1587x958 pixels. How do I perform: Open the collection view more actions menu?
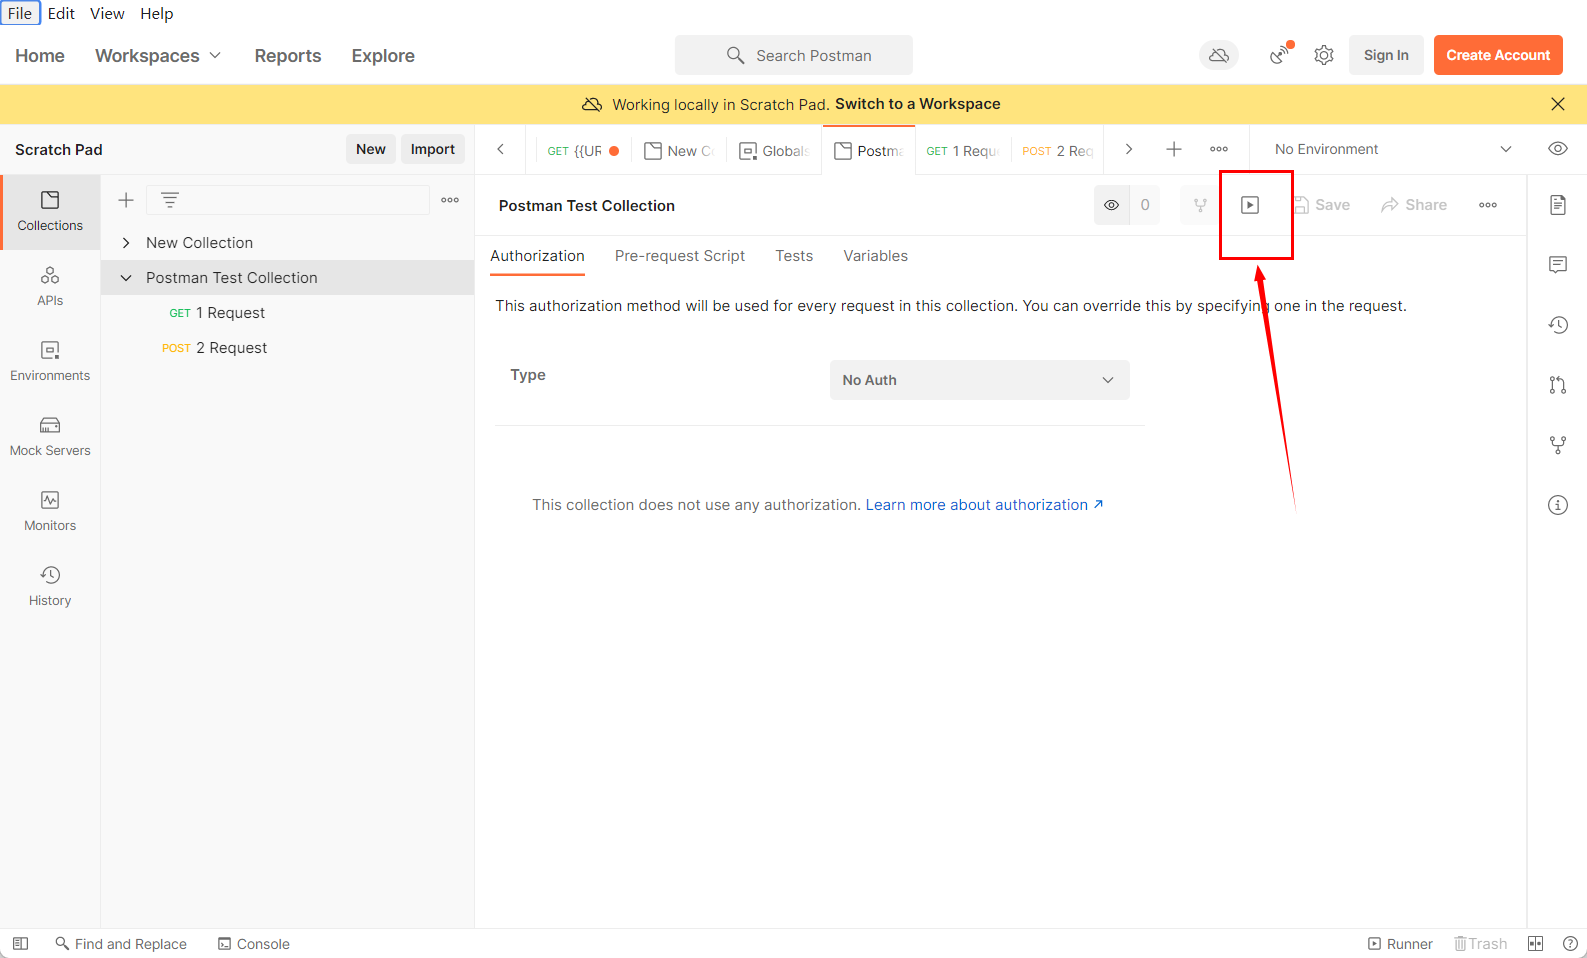[x=1488, y=205]
